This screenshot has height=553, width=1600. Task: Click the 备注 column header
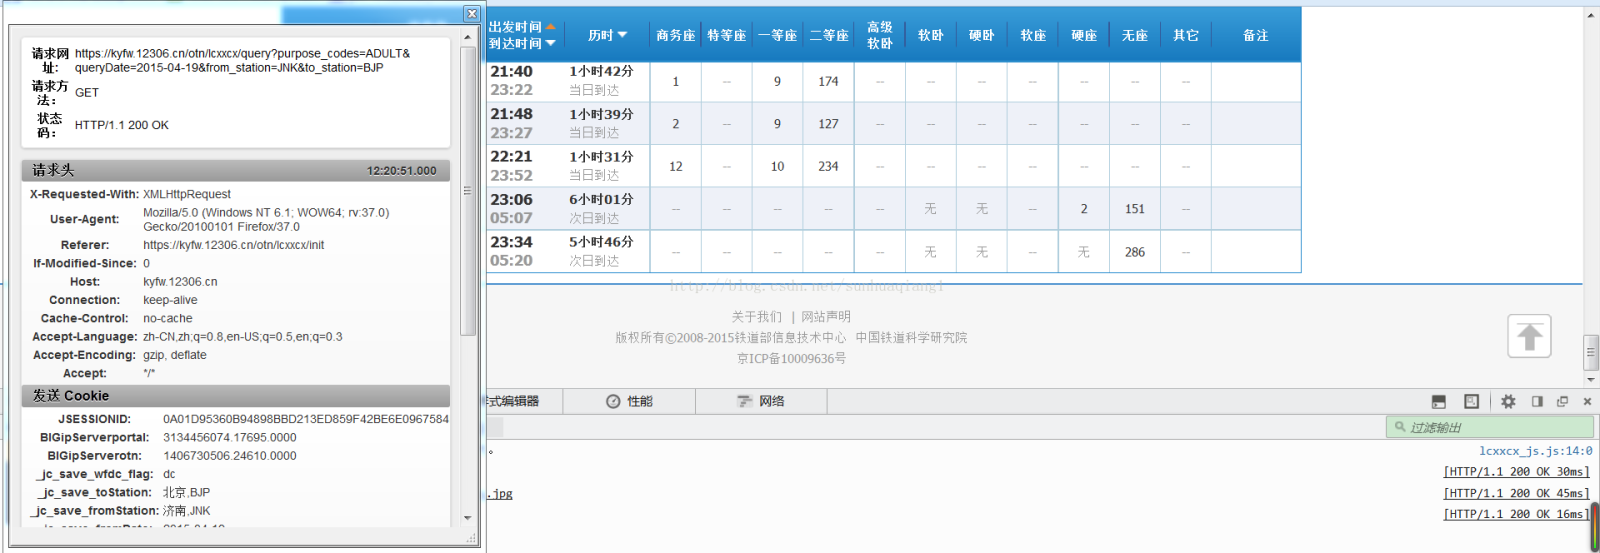1256,35
